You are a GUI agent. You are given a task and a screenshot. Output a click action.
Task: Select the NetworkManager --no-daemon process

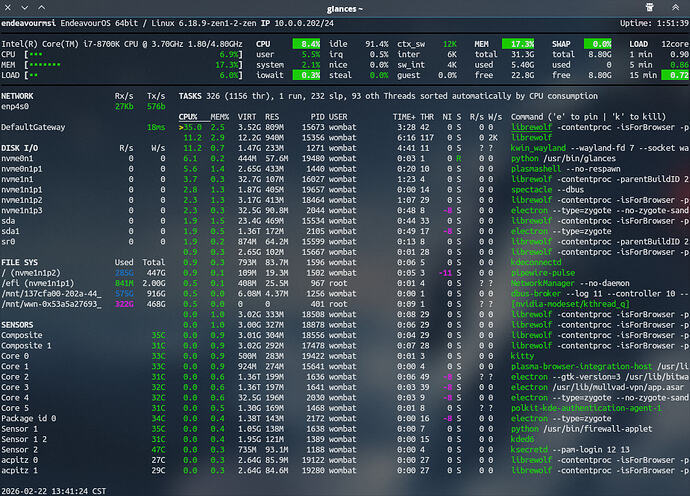[x=569, y=284]
